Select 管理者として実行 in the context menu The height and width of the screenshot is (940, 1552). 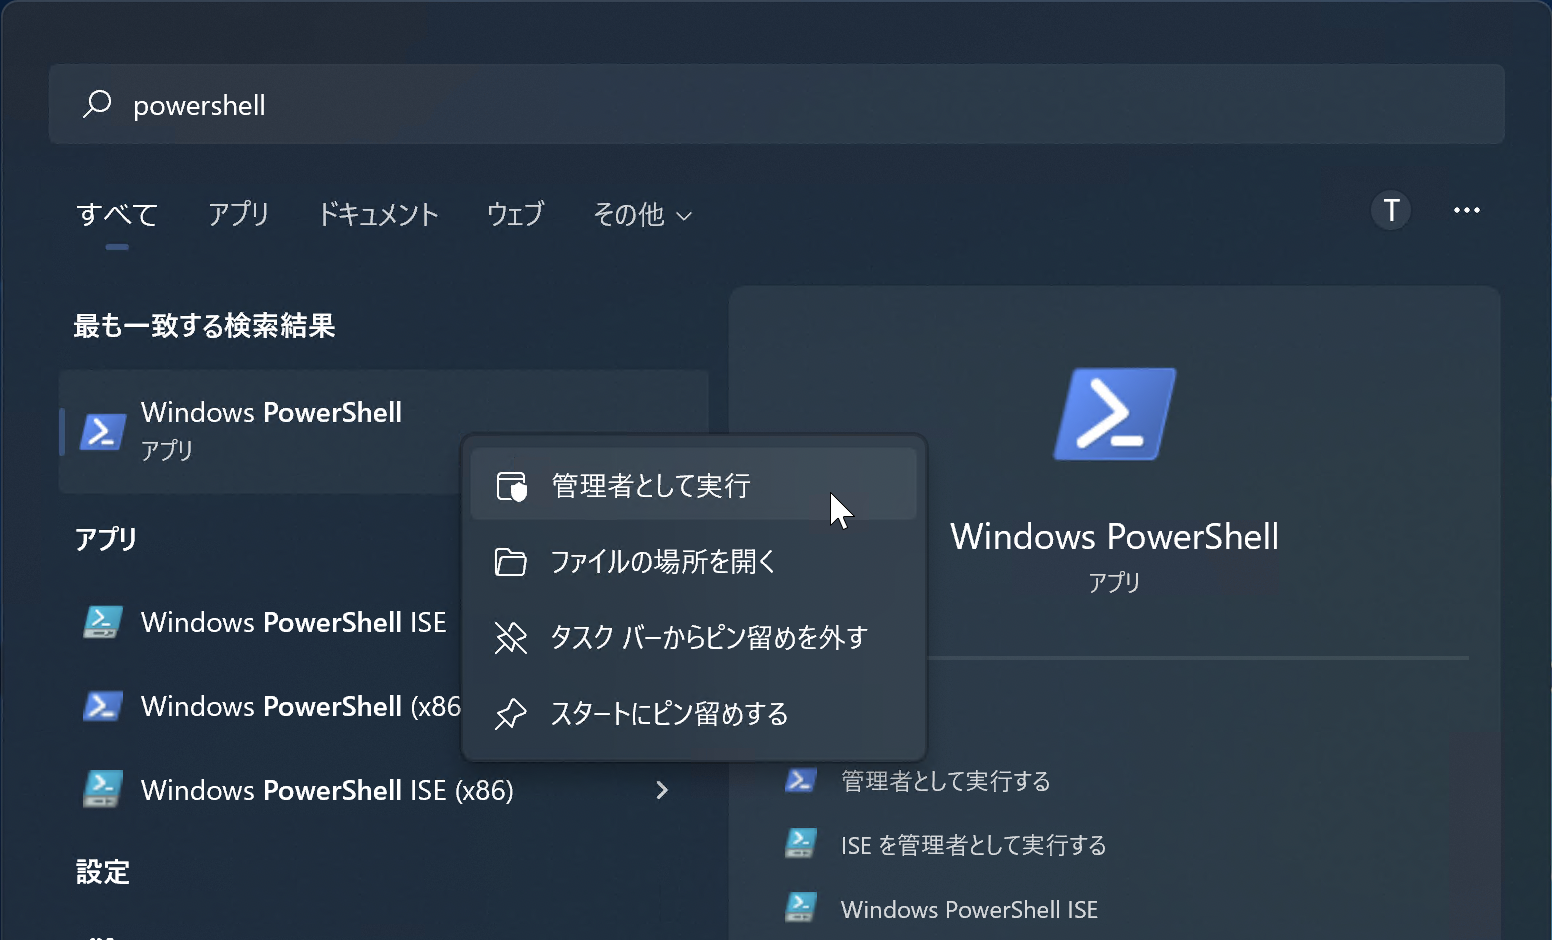[651, 485]
